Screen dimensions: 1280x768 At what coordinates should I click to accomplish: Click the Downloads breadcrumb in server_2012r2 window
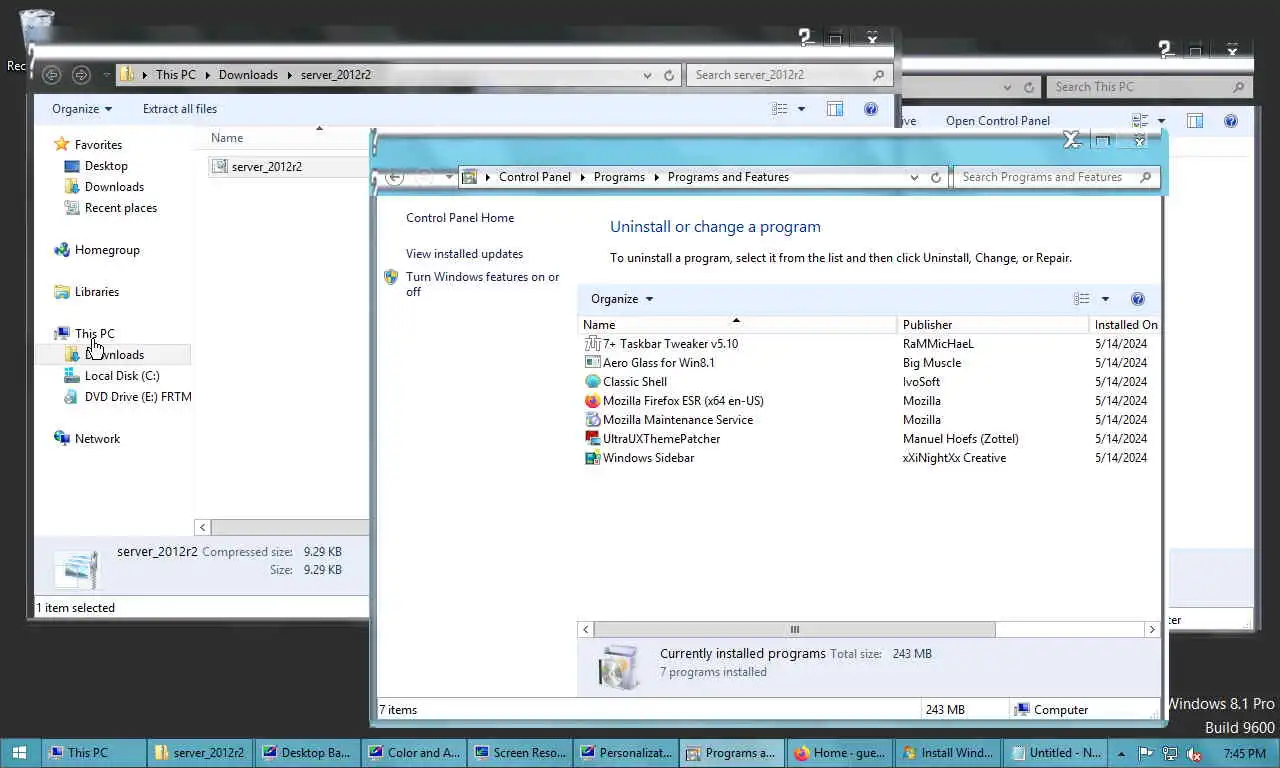tap(248, 75)
